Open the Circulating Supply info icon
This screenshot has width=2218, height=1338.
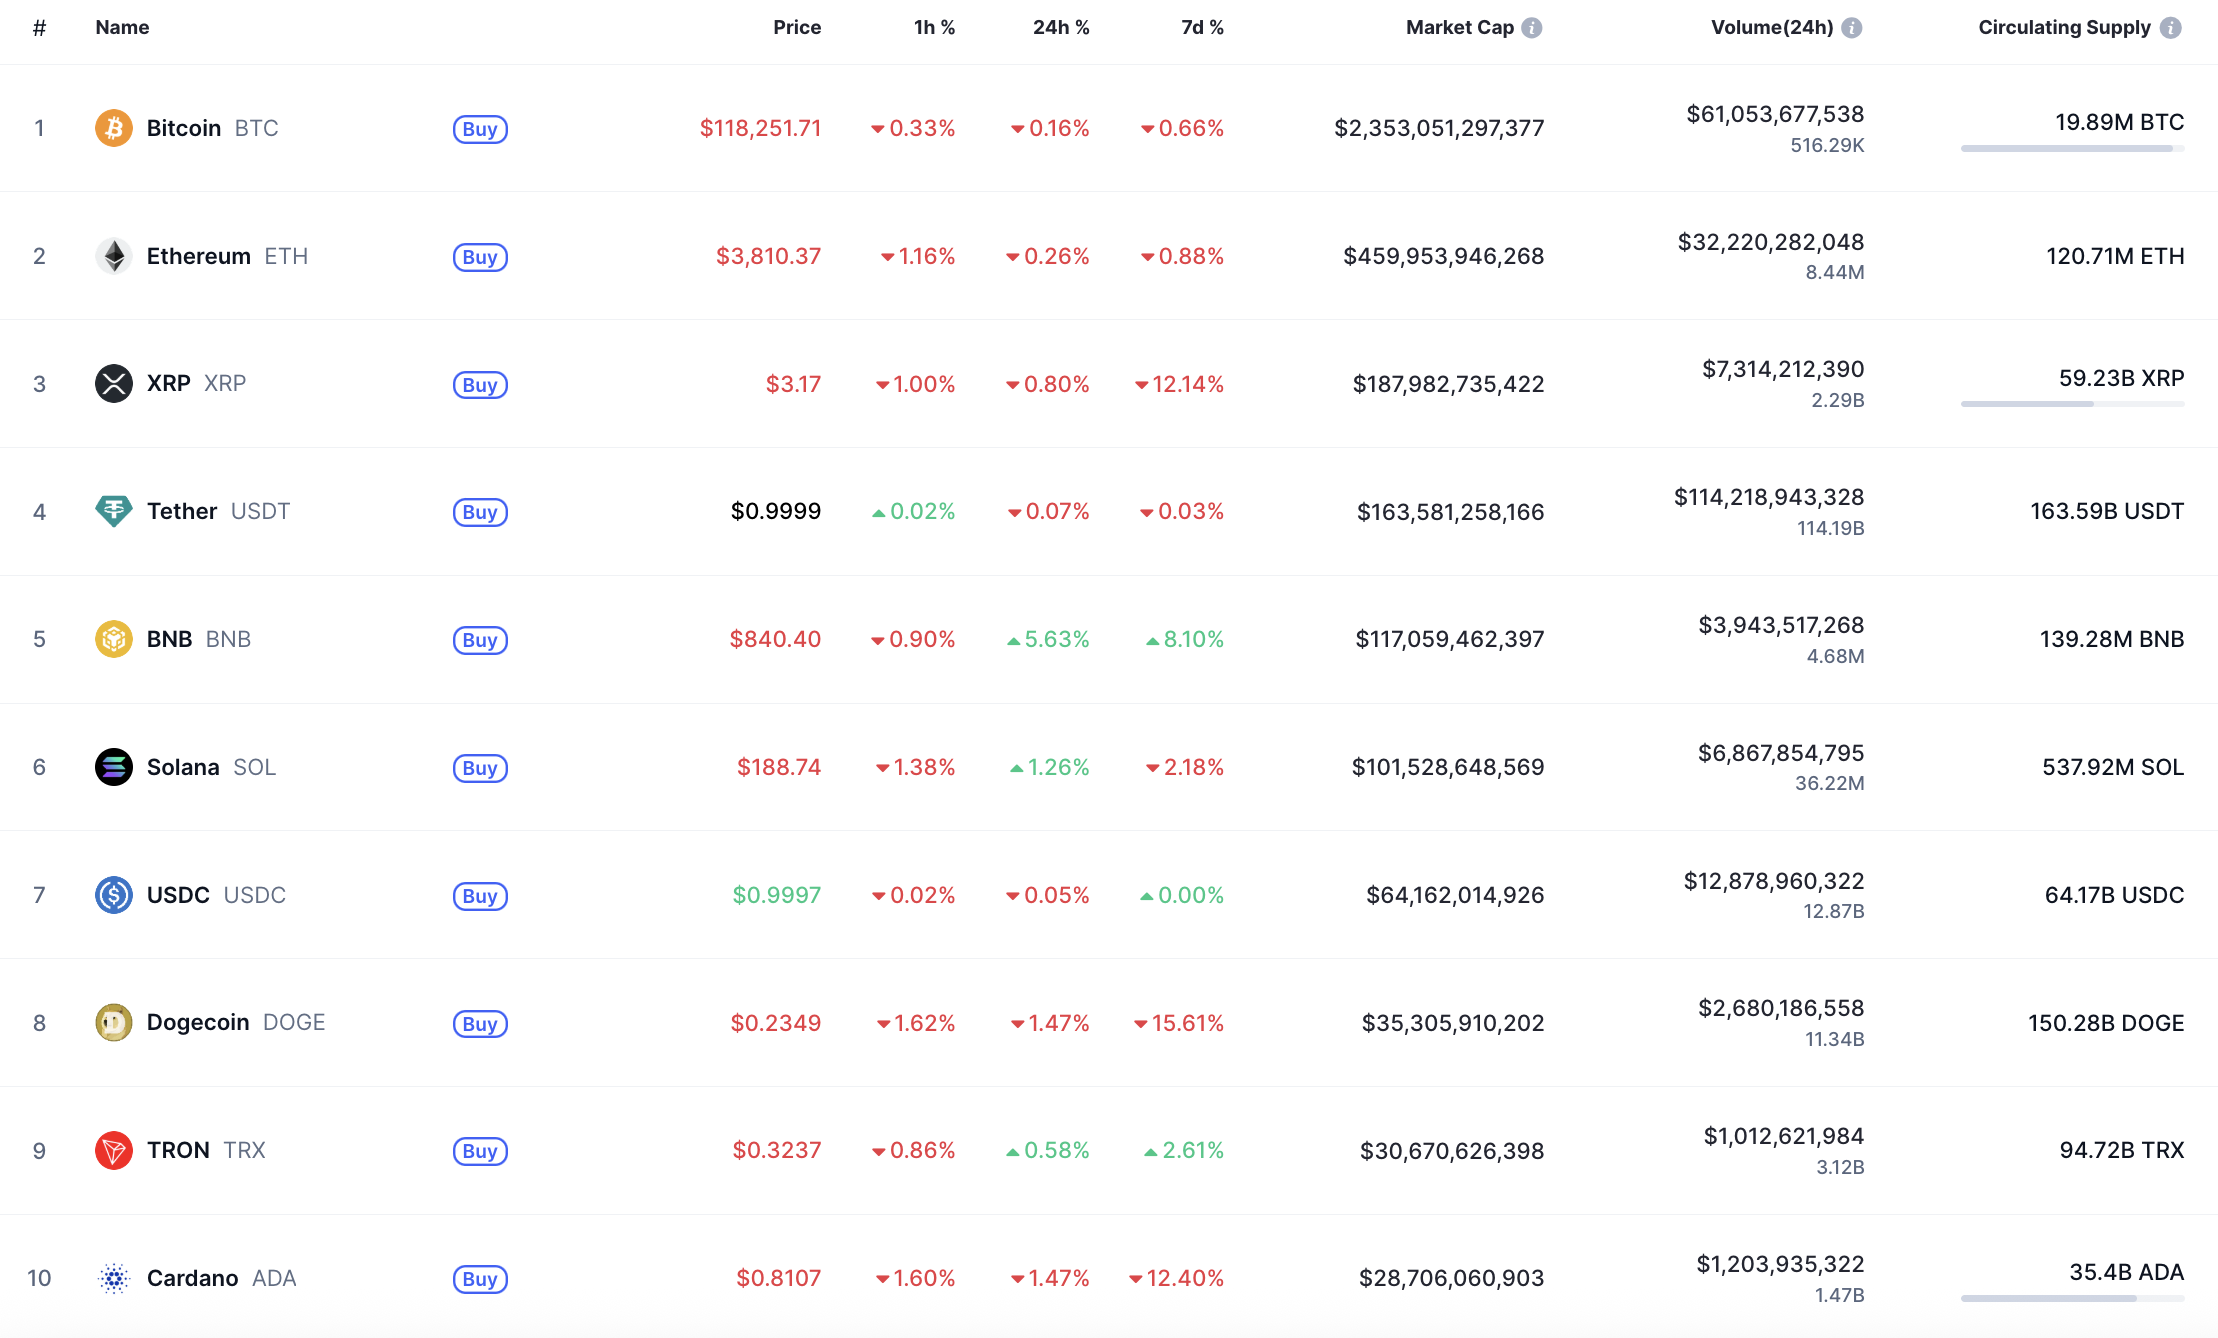[2170, 28]
